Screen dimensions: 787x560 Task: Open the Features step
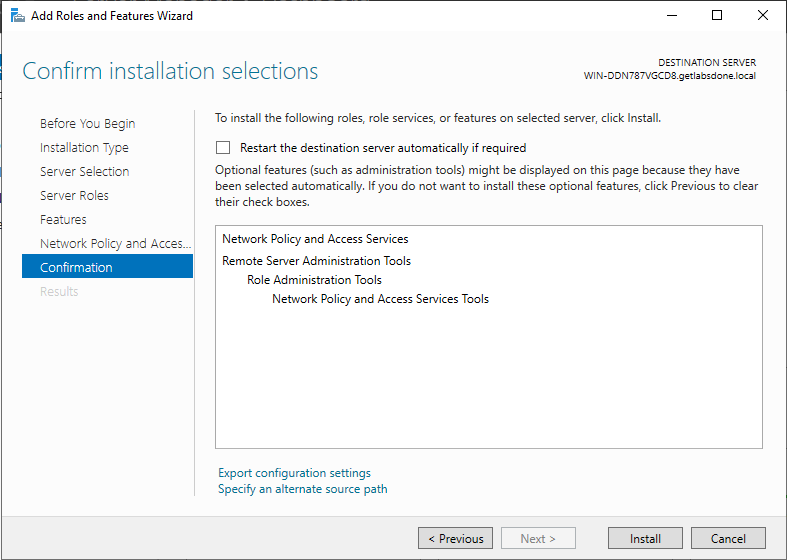[x=63, y=220]
